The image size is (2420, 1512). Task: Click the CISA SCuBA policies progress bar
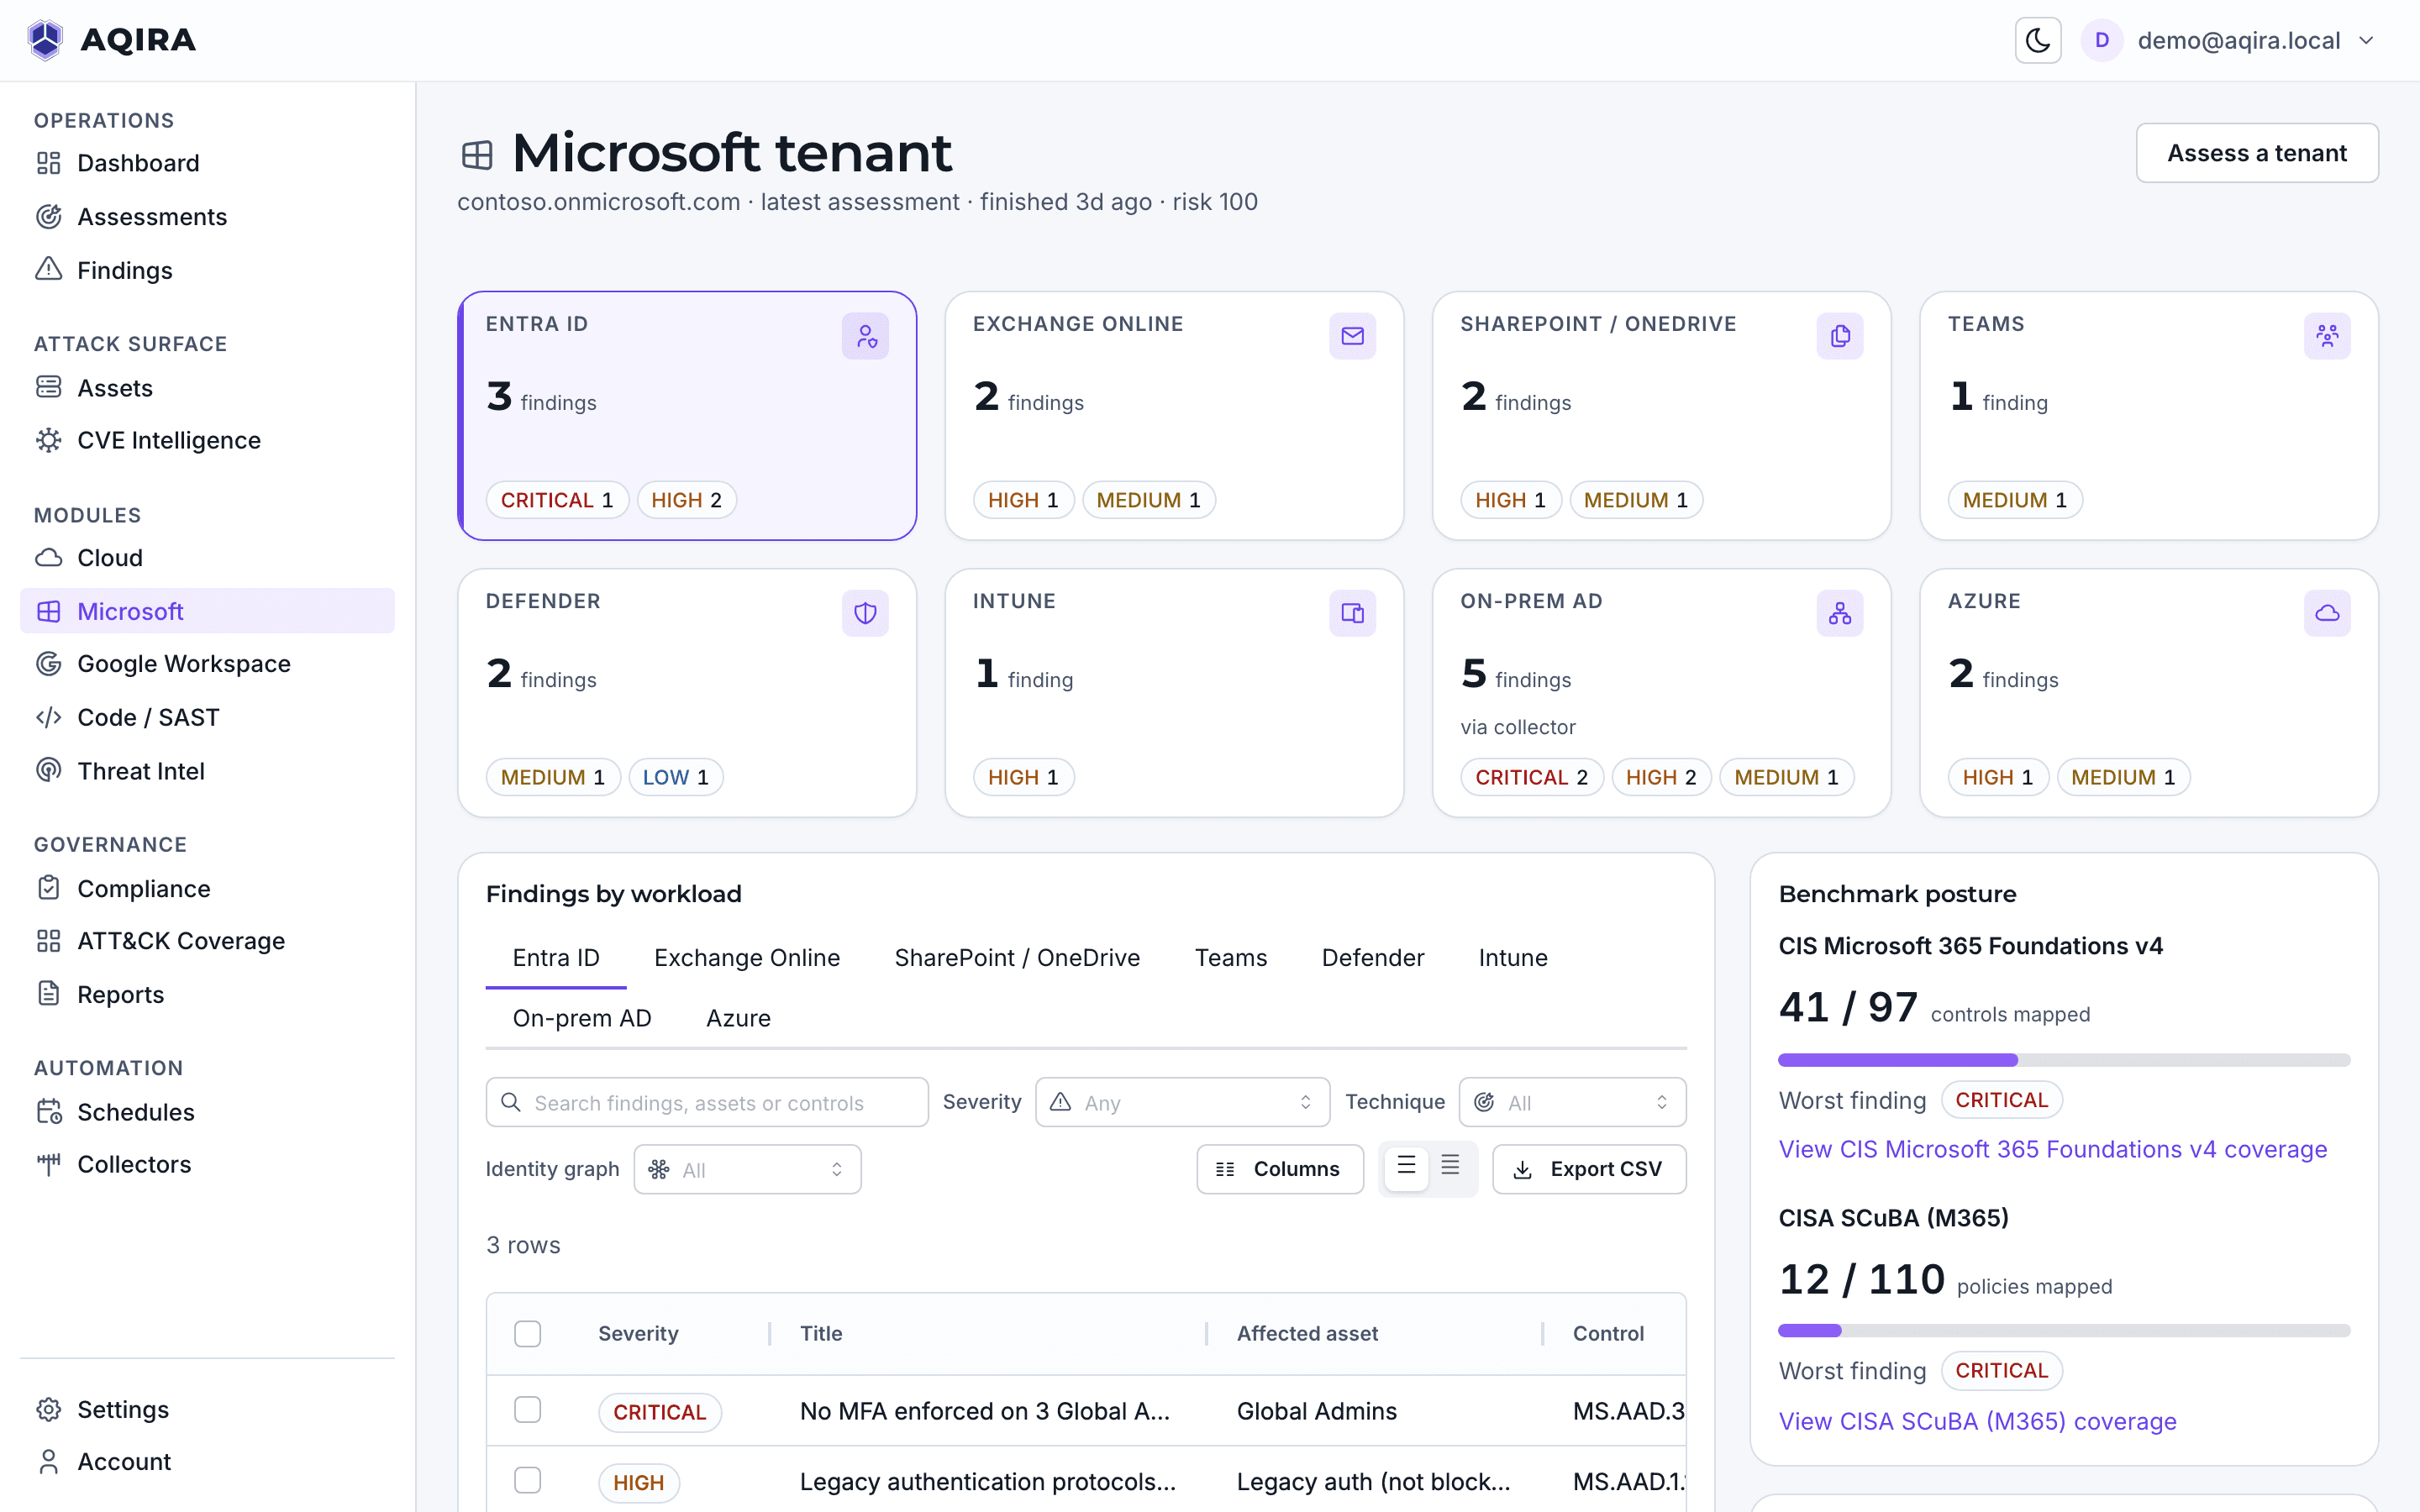2064,1331
